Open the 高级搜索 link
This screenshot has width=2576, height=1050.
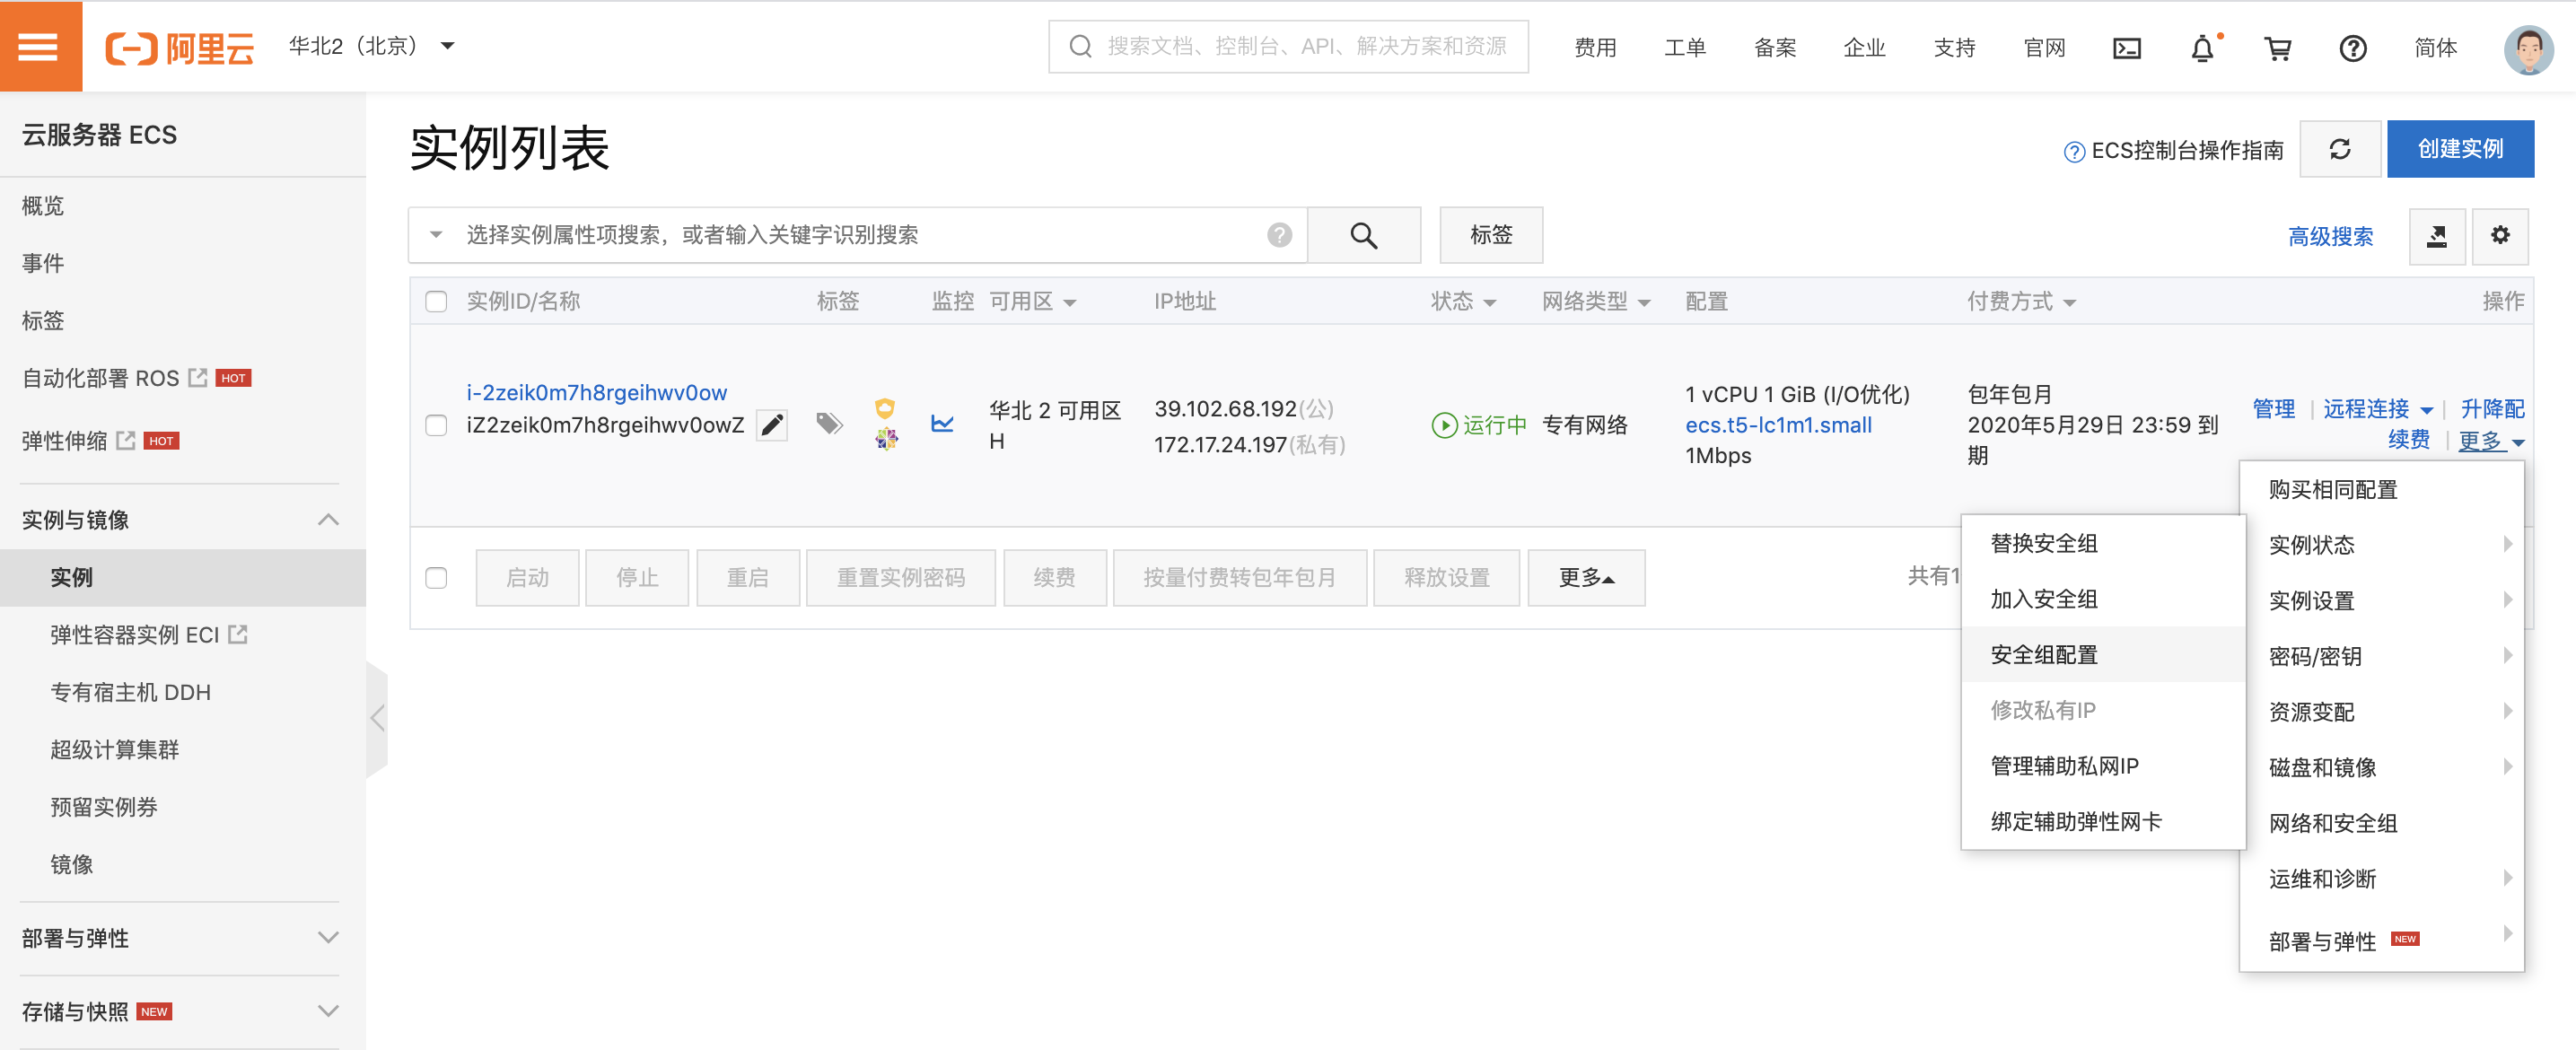coord(2329,237)
